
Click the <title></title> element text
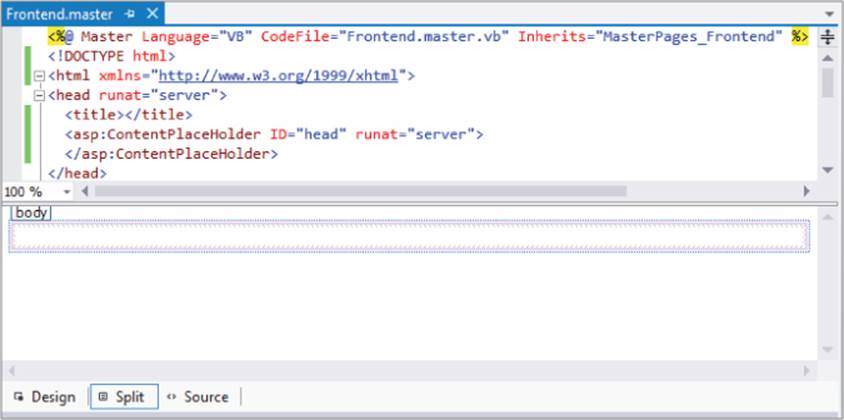tap(129, 115)
